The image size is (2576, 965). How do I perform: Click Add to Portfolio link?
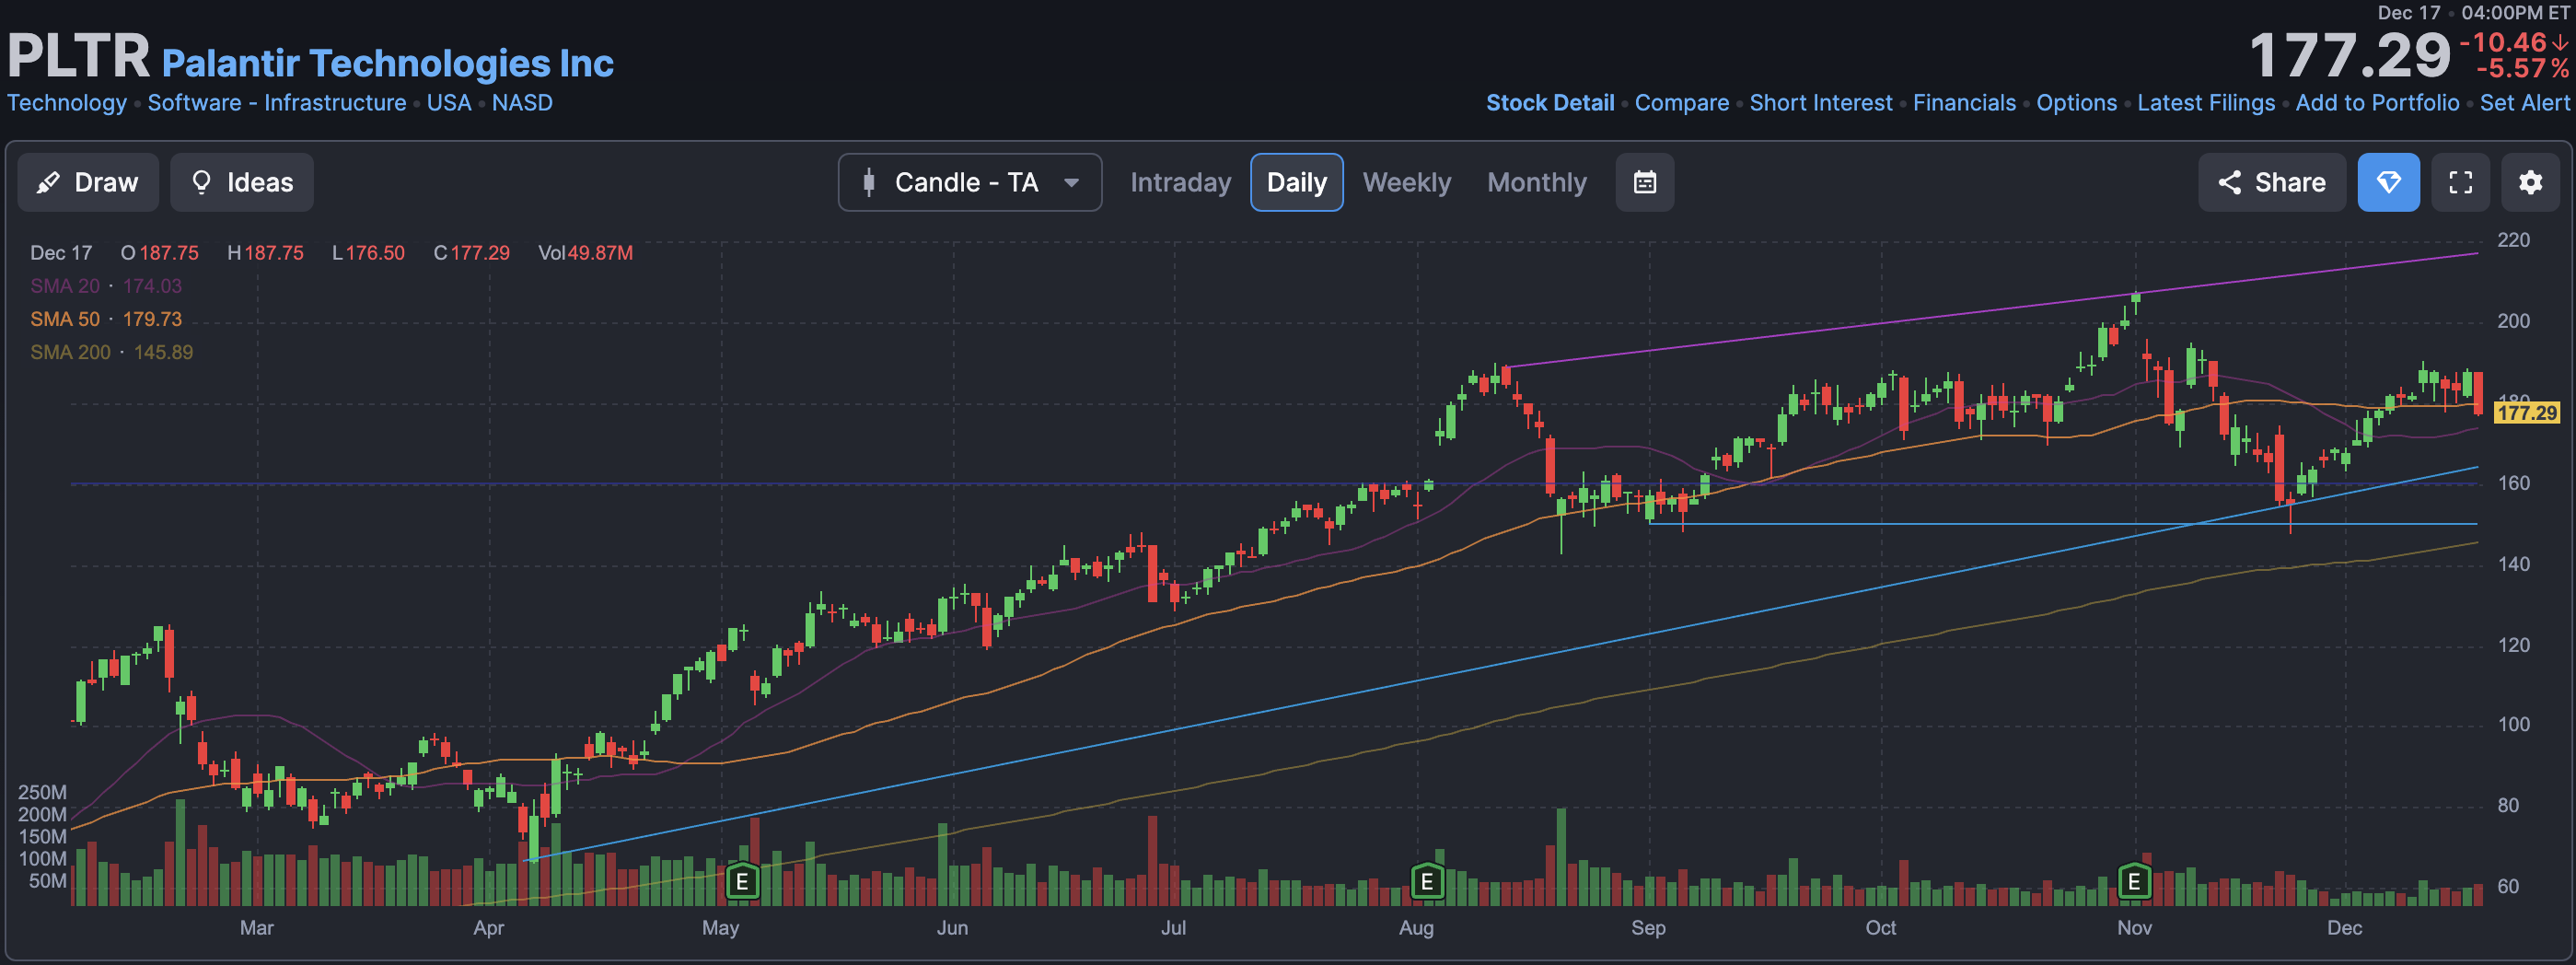pos(2377,103)
